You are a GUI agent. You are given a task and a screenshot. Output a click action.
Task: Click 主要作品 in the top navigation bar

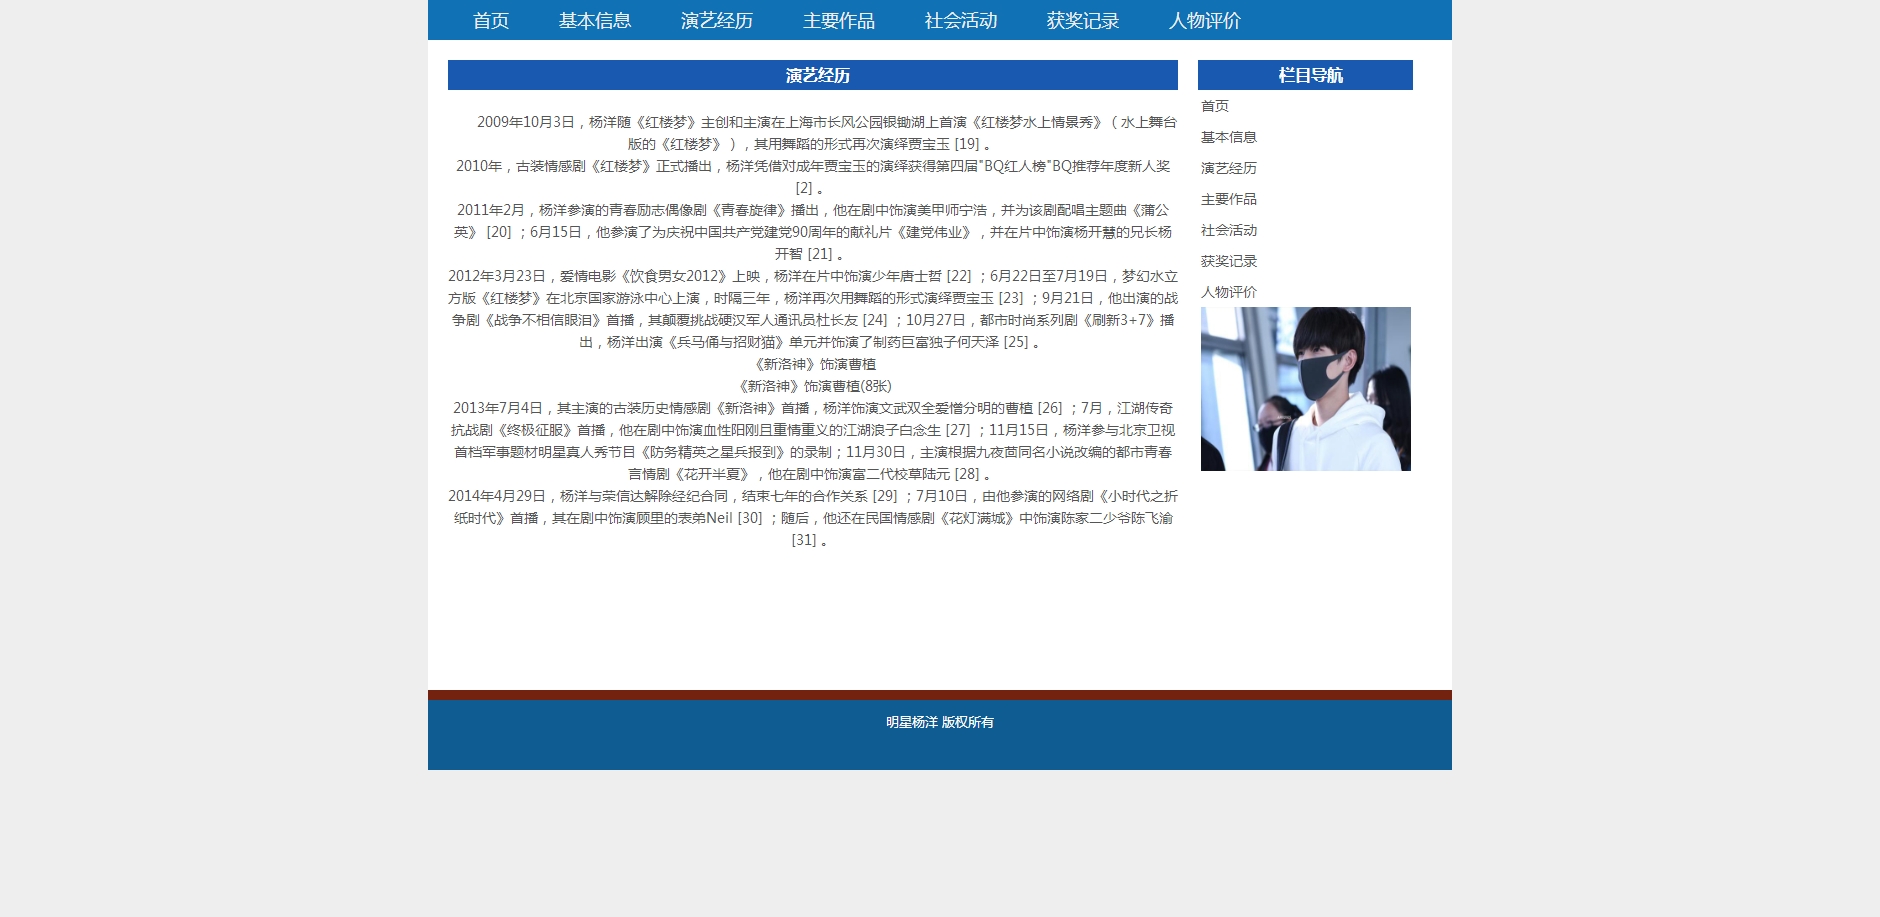coord(838,21)
